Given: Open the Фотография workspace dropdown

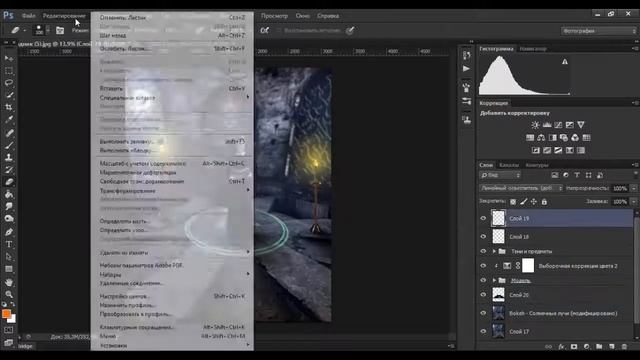Looking at the screenshot, I should coord(598,31).
